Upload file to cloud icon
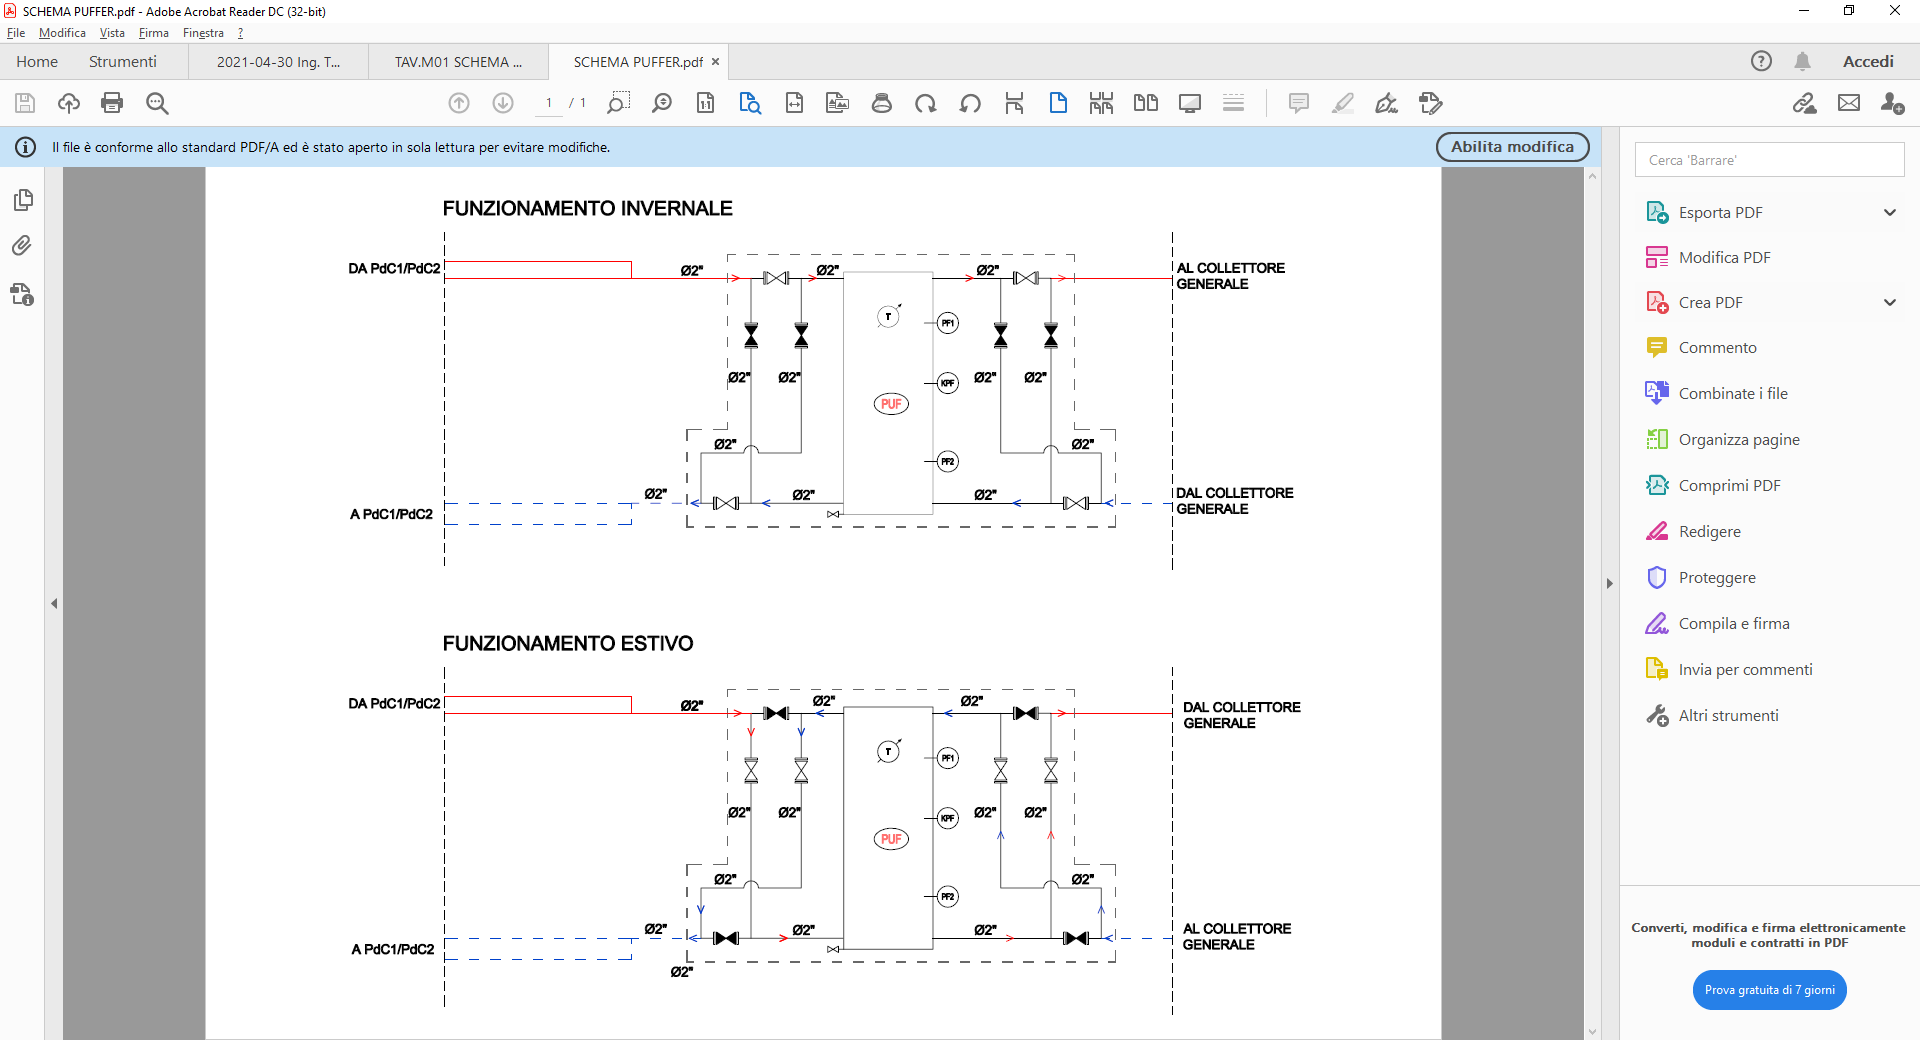This screenshot has height=1040, width=1920. tap(69, 103)
